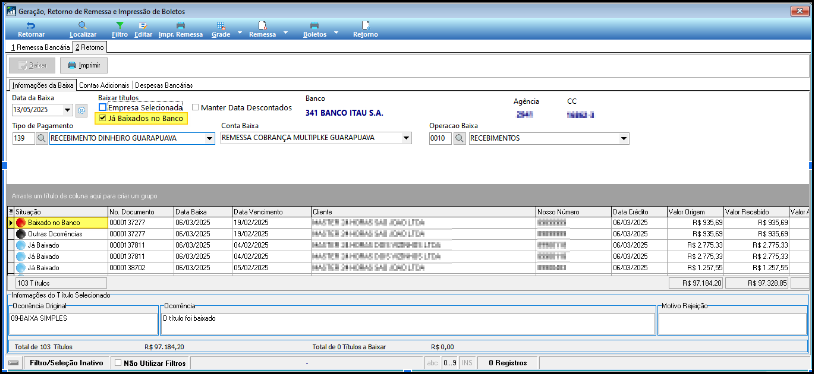Click the black status ball of Outras Ocorrências row
814x374 pixels.
[x=21, y=234]
